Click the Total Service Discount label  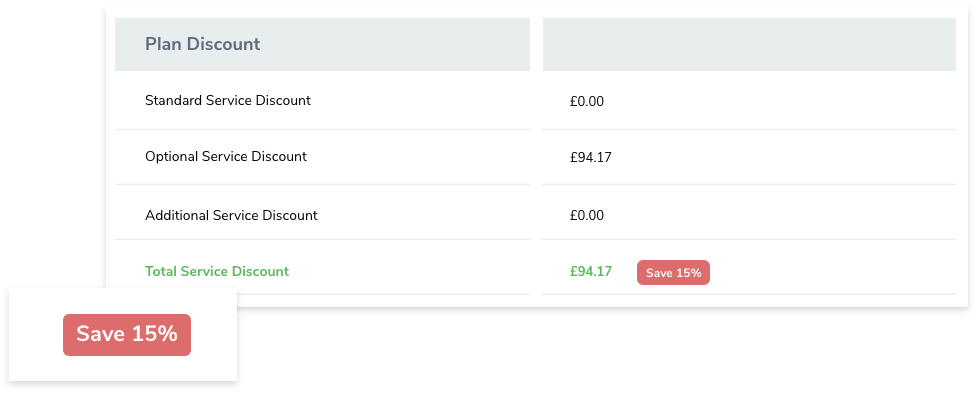point(217,272)
